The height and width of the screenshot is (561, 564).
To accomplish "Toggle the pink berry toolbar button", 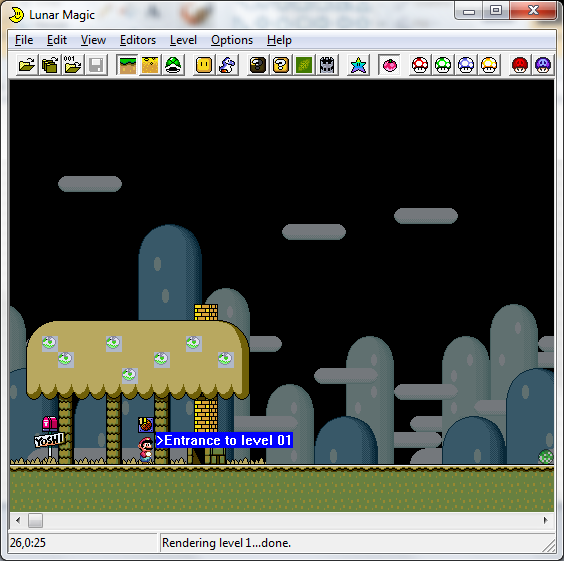I will pyautogui.click(x=390, y=65).
